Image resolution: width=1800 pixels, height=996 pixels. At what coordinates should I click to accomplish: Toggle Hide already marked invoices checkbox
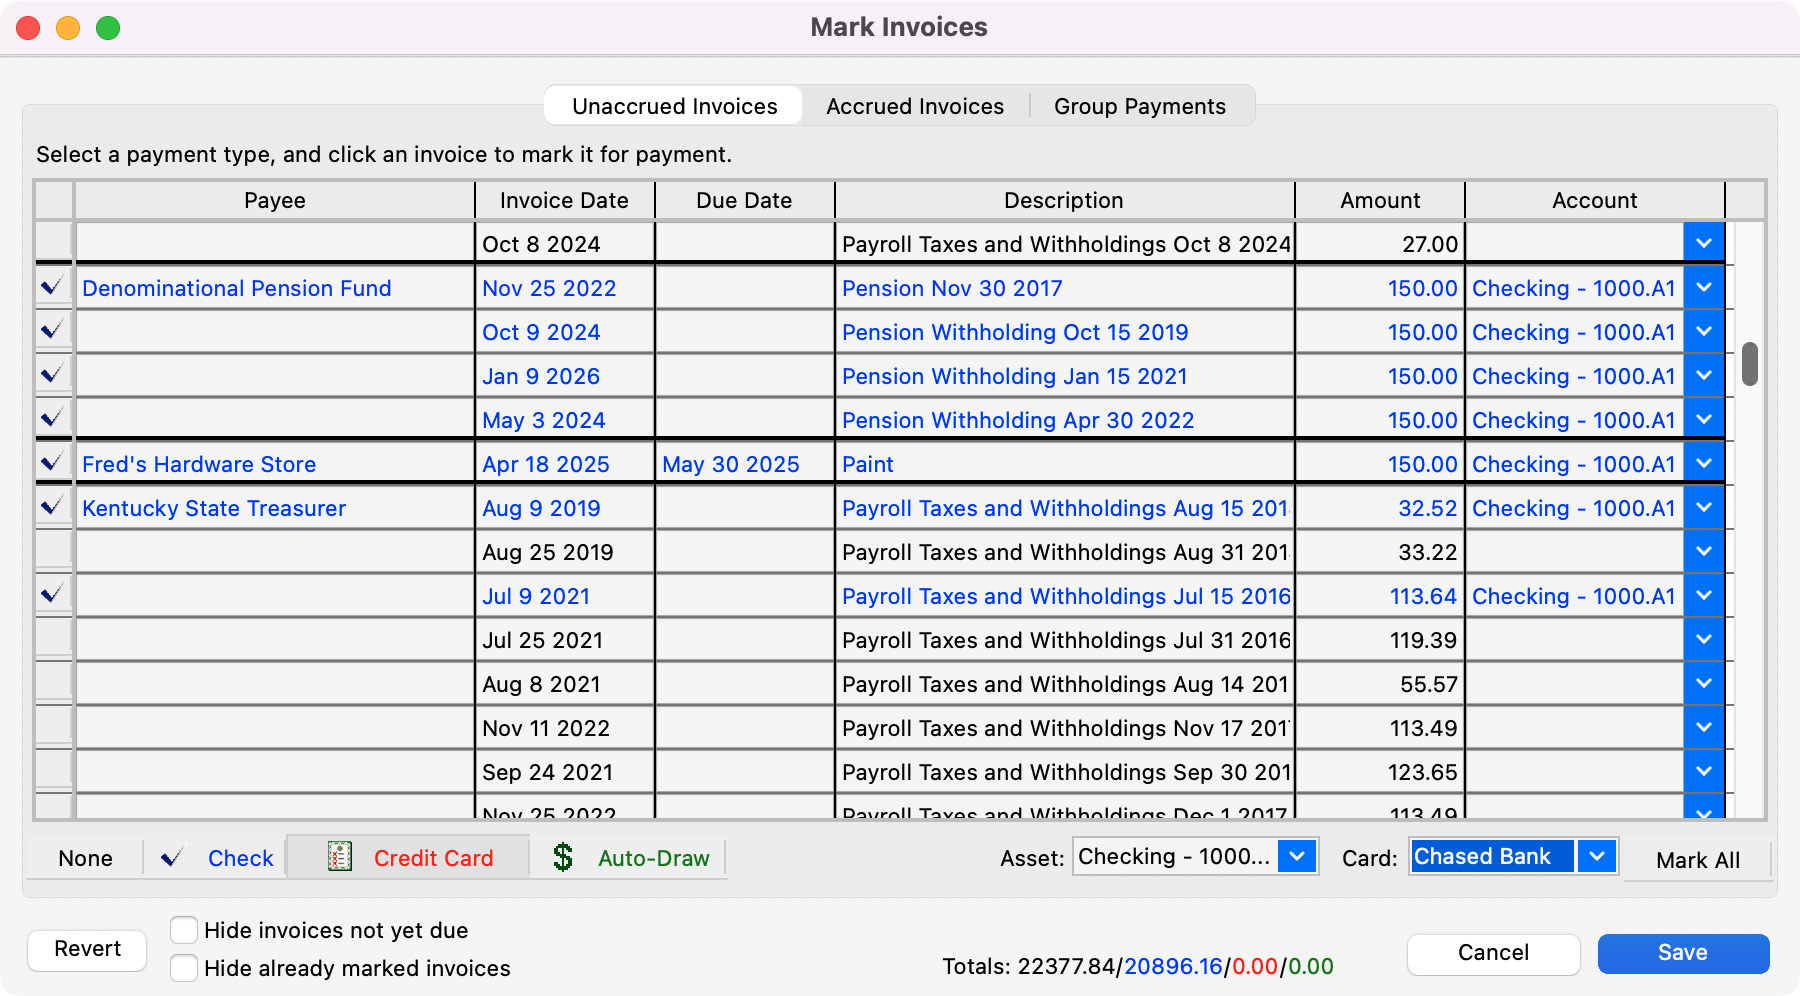(x=184, y=968)
